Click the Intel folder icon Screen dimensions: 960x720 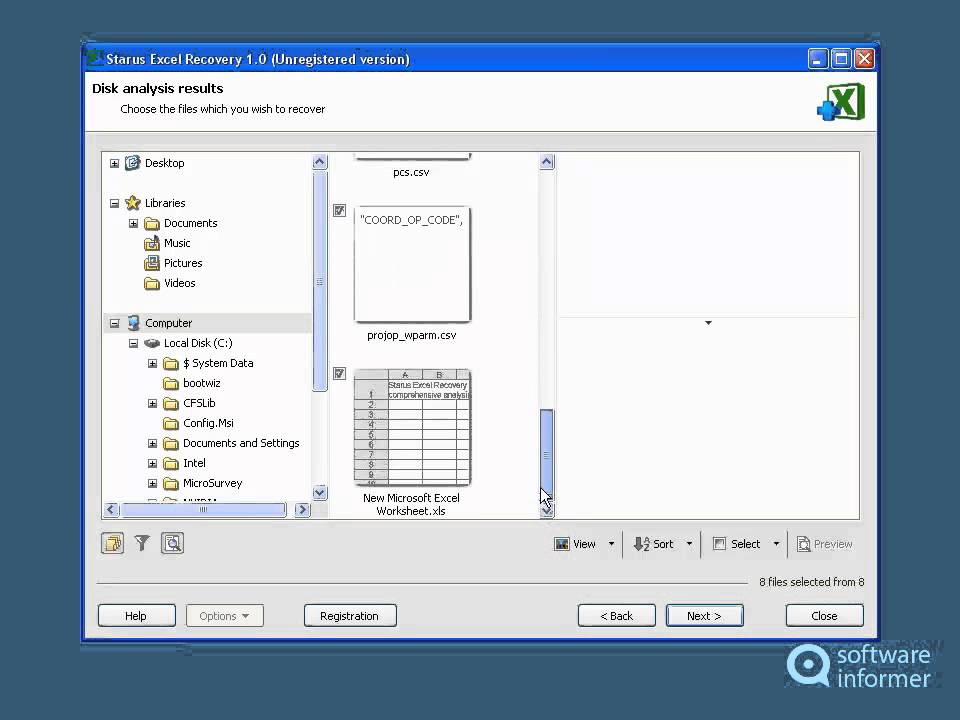(171, 463)
